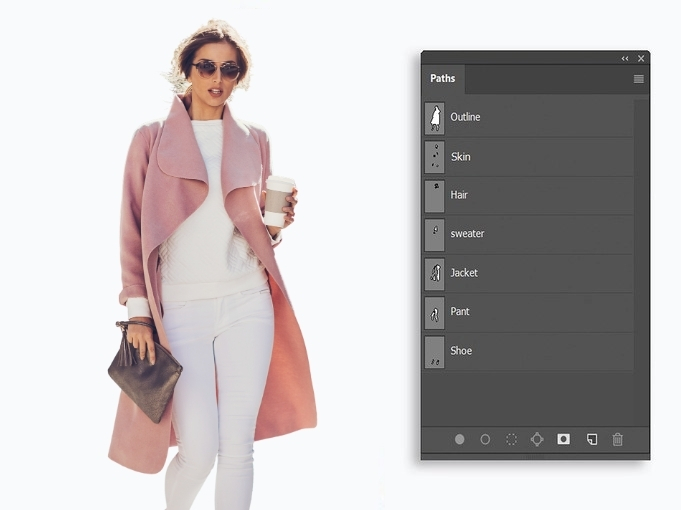Click the Fill path with foreground color icon

click(x=460, y=439)
